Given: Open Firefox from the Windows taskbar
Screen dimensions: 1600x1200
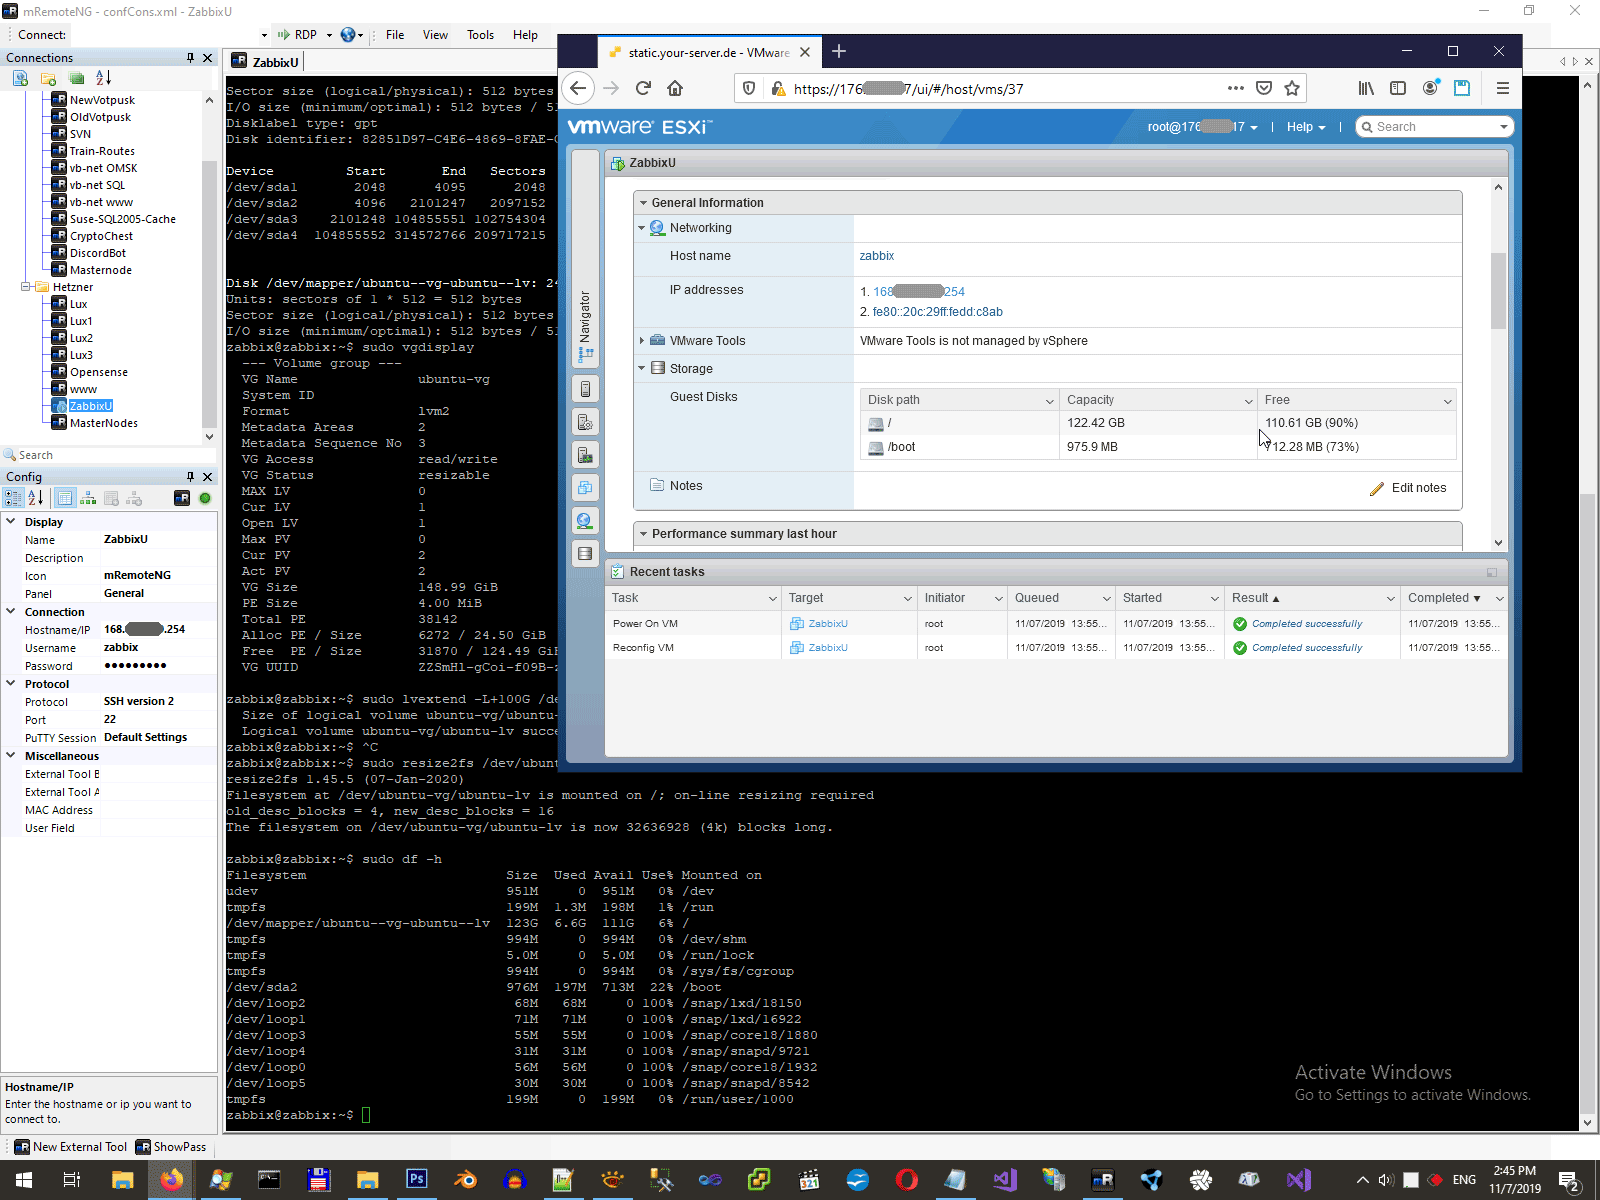Looking at the screenshot, I should pos(171,1180).
